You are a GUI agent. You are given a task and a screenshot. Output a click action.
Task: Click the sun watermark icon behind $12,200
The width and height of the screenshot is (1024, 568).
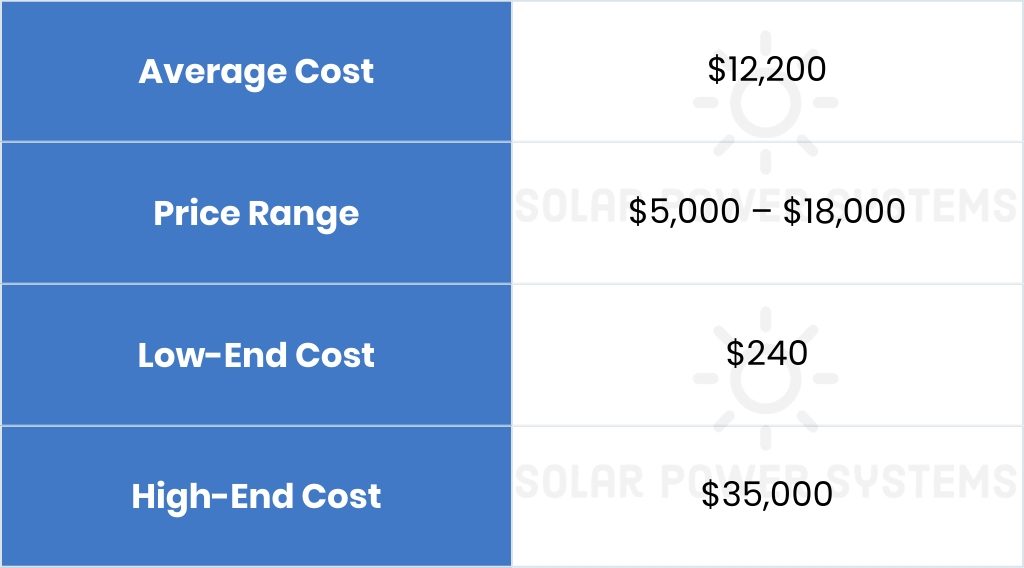pyautogui.click(x=766, y=105)
